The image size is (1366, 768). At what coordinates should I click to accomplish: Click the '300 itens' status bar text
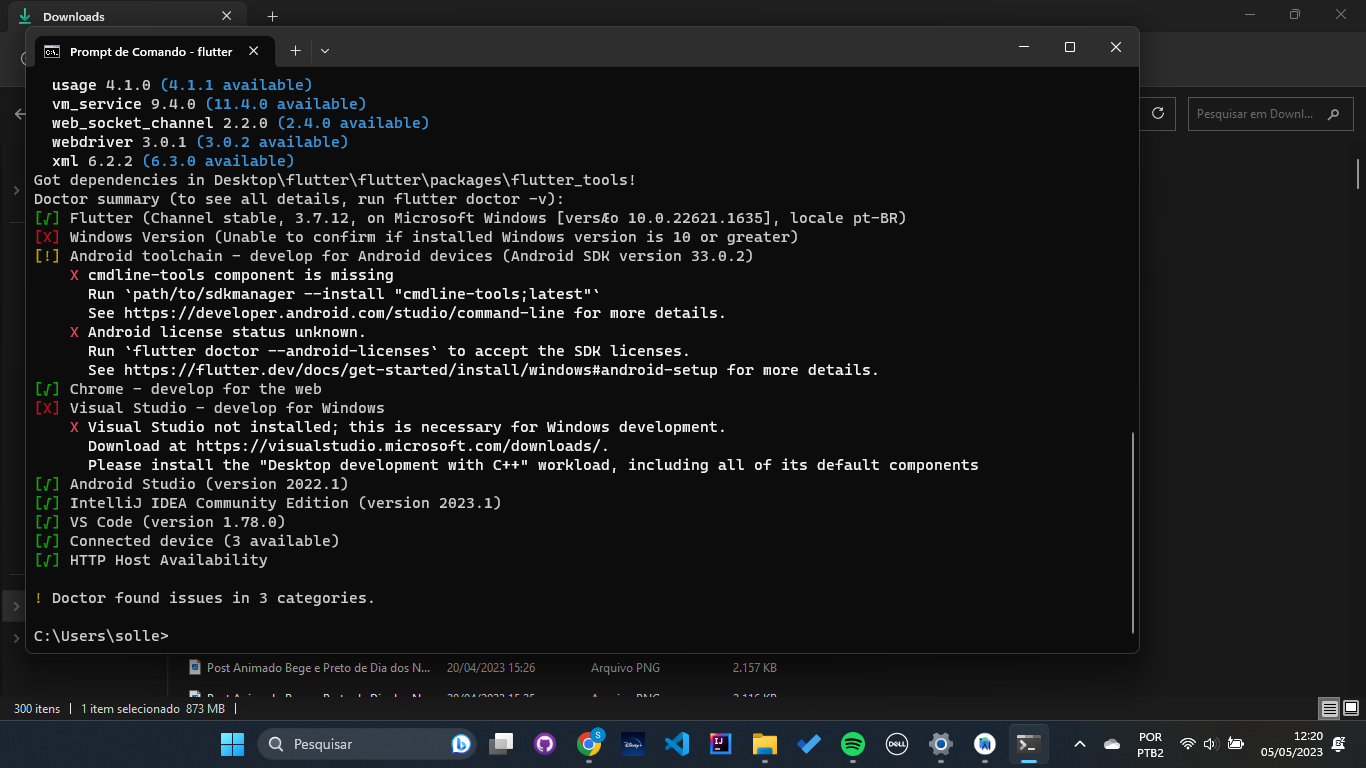pyautogui.click(x=37, y=709)
